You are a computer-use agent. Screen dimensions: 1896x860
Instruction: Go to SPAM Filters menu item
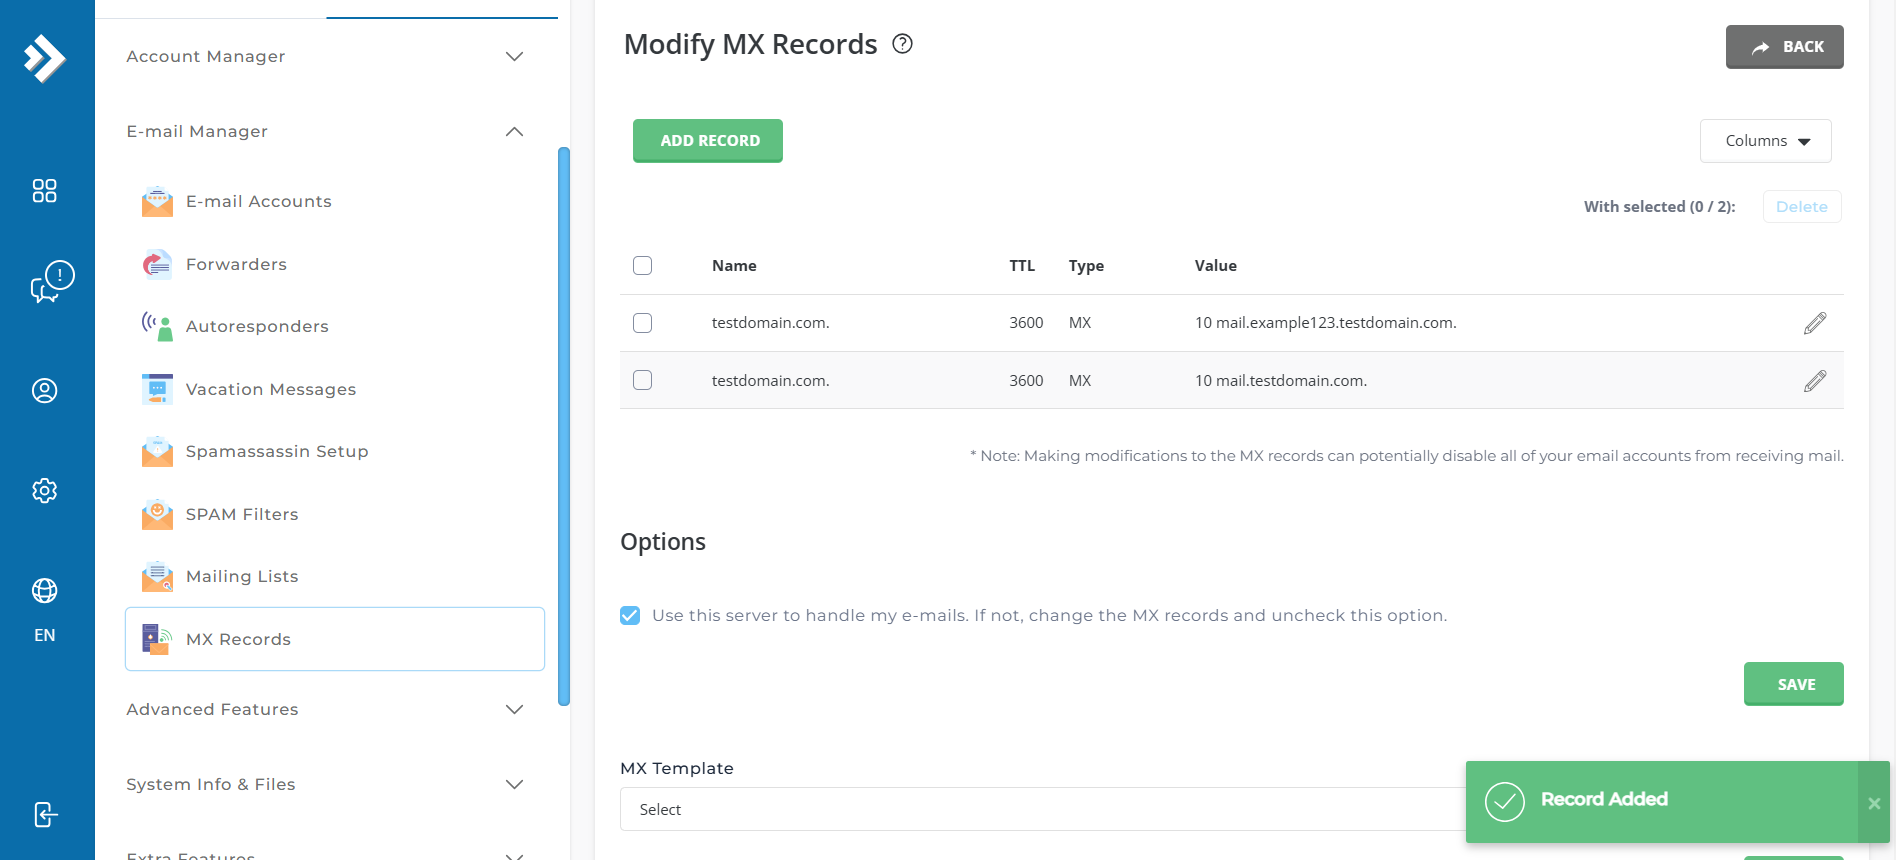coord(242,514)
